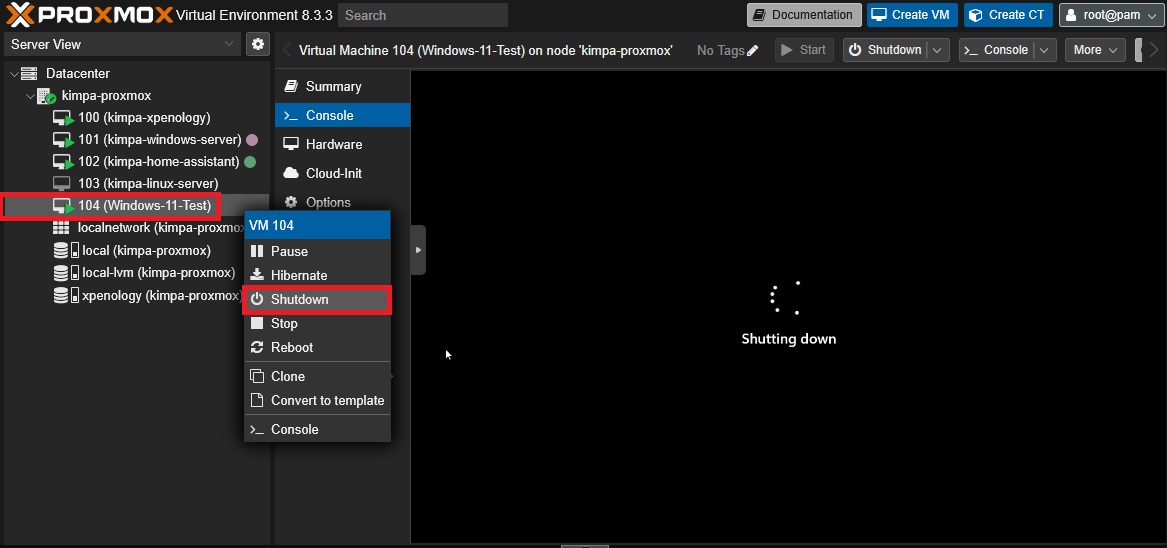Viewport: 1167px width, 548px height.
Task: Expand the Console button dropdown arrow
Action: click(x=1044, y=50)
